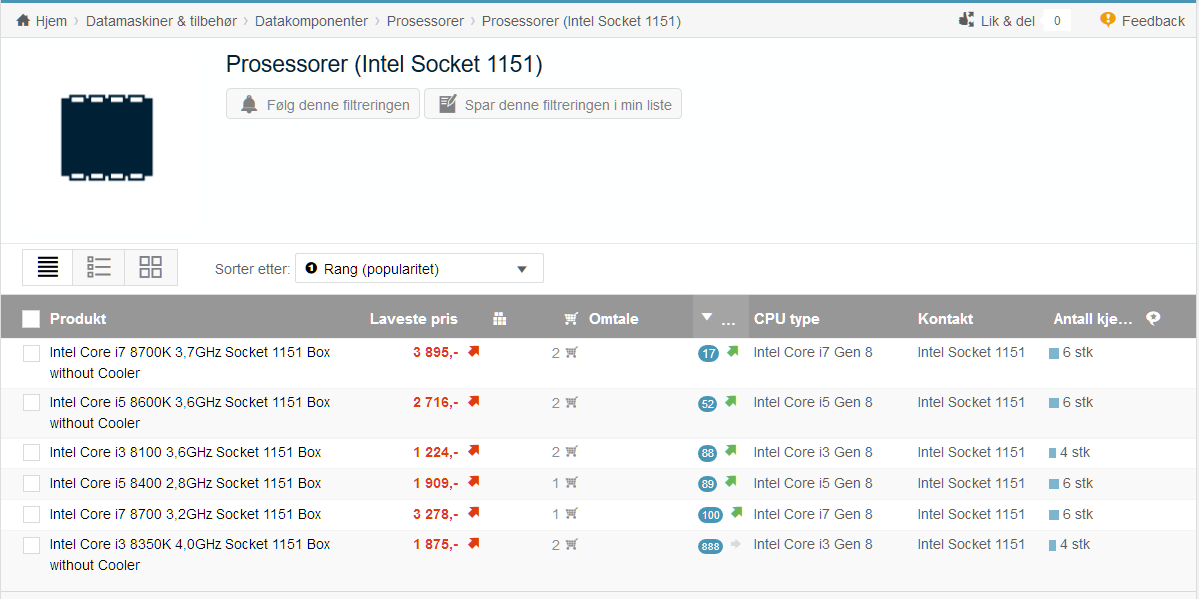Image resolution: width=1199 pixels, height=599 pixels.
Task: Click price 1 224,- for i3 8100
Action: (436, 453)
